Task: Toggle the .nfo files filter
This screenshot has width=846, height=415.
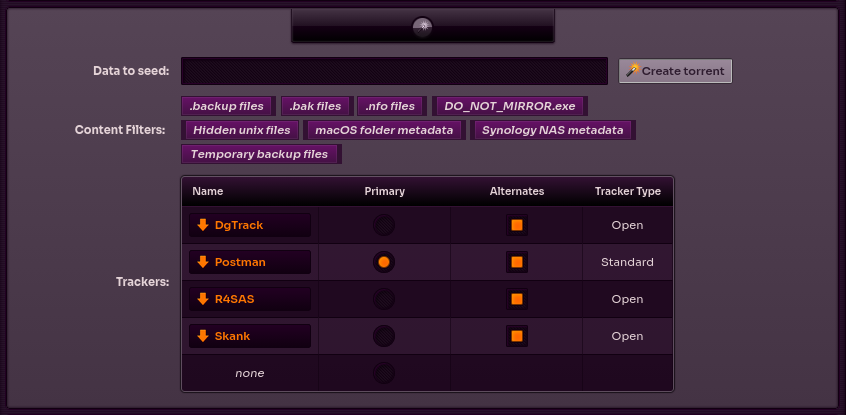Action: coord(390,106)
